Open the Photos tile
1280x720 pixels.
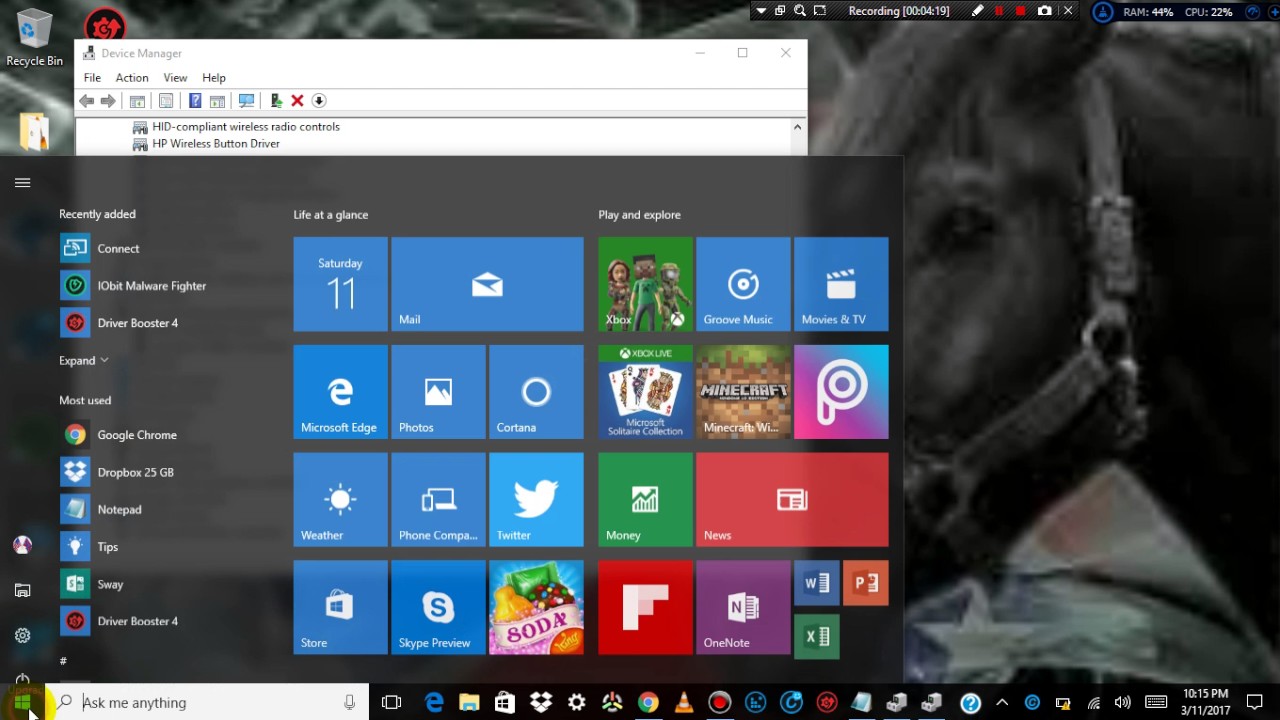[x=438, y=392]
